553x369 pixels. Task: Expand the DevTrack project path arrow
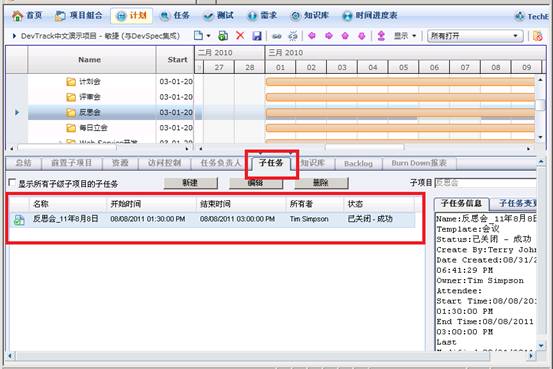pos(14,36)
